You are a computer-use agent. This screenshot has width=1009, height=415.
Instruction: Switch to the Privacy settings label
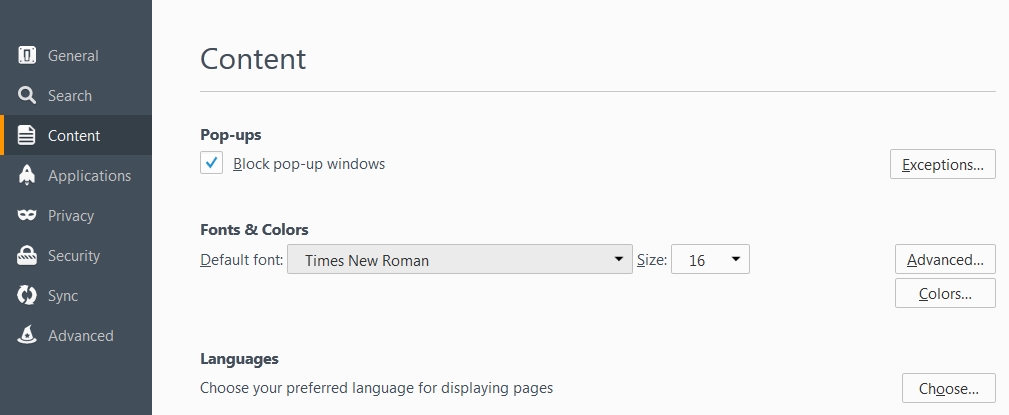[x=71, y=216]
